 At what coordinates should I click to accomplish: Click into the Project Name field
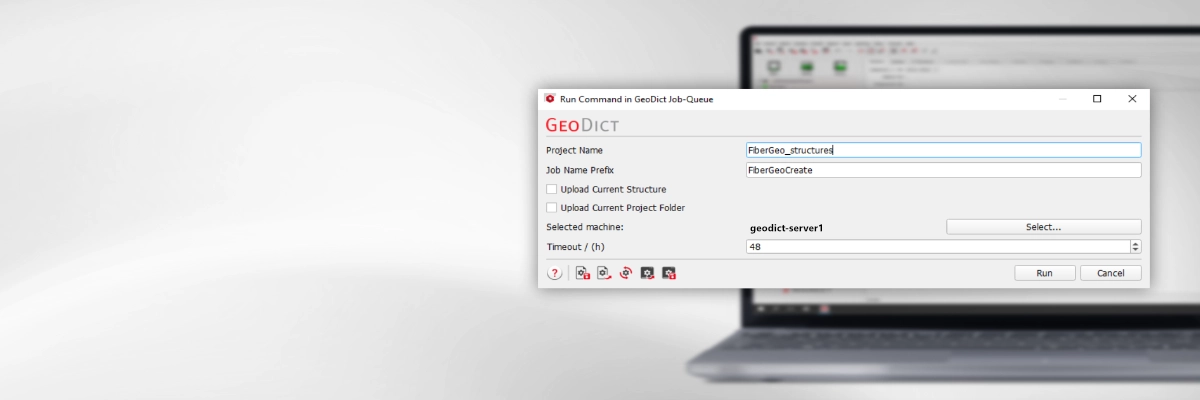coord(943,150)
